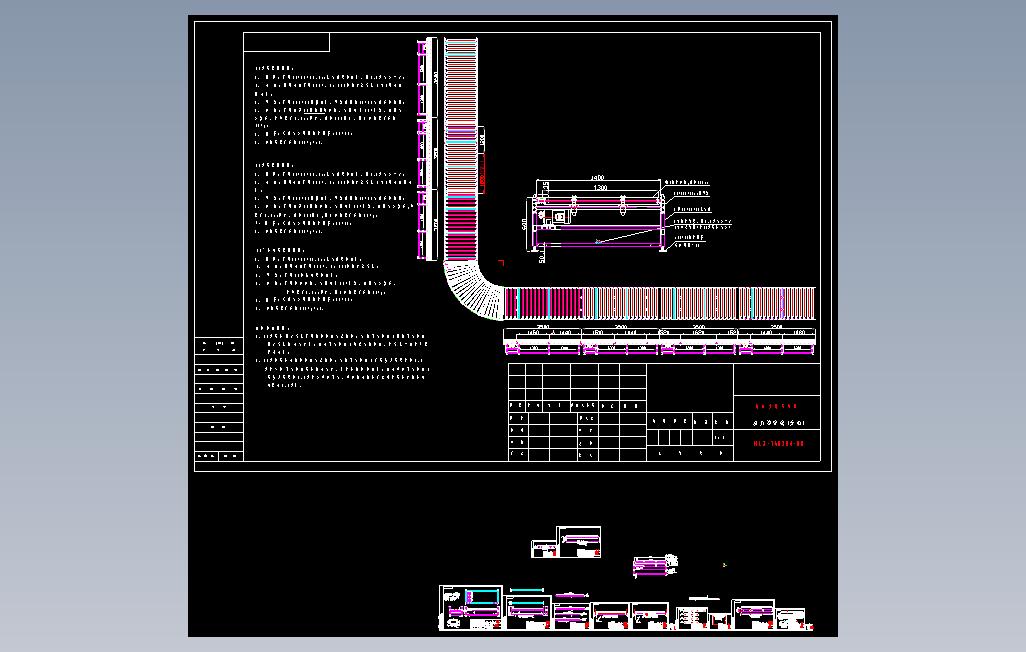Click the small red corner marker near the curve
1026x652 pixels.
pyautogui.click(x=501, y=263)
